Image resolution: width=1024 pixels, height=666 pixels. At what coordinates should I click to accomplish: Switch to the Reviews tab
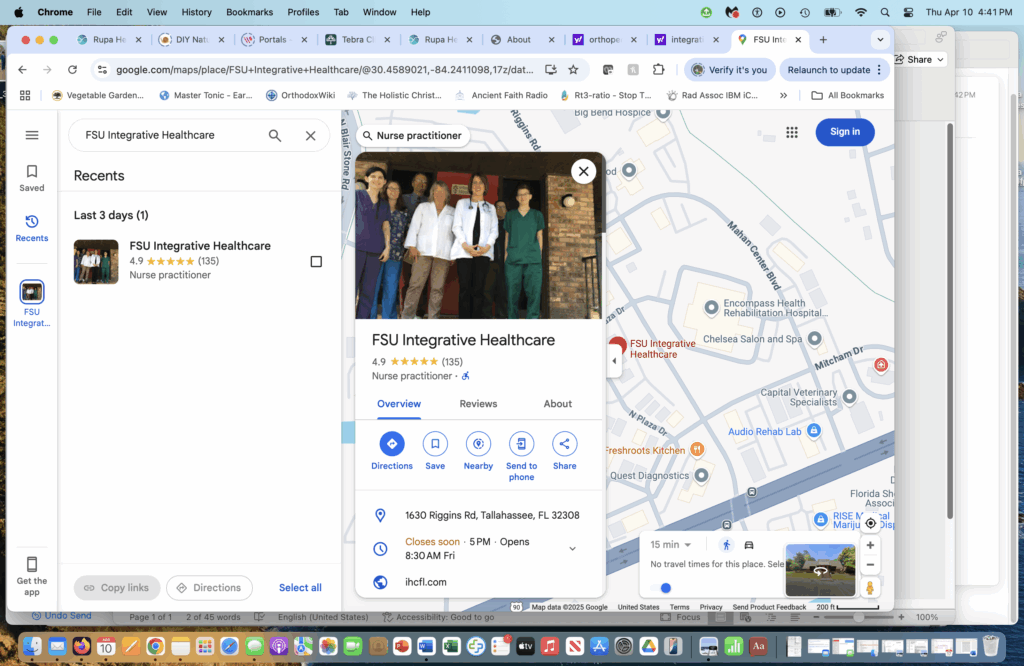click(x=478, y=404)
